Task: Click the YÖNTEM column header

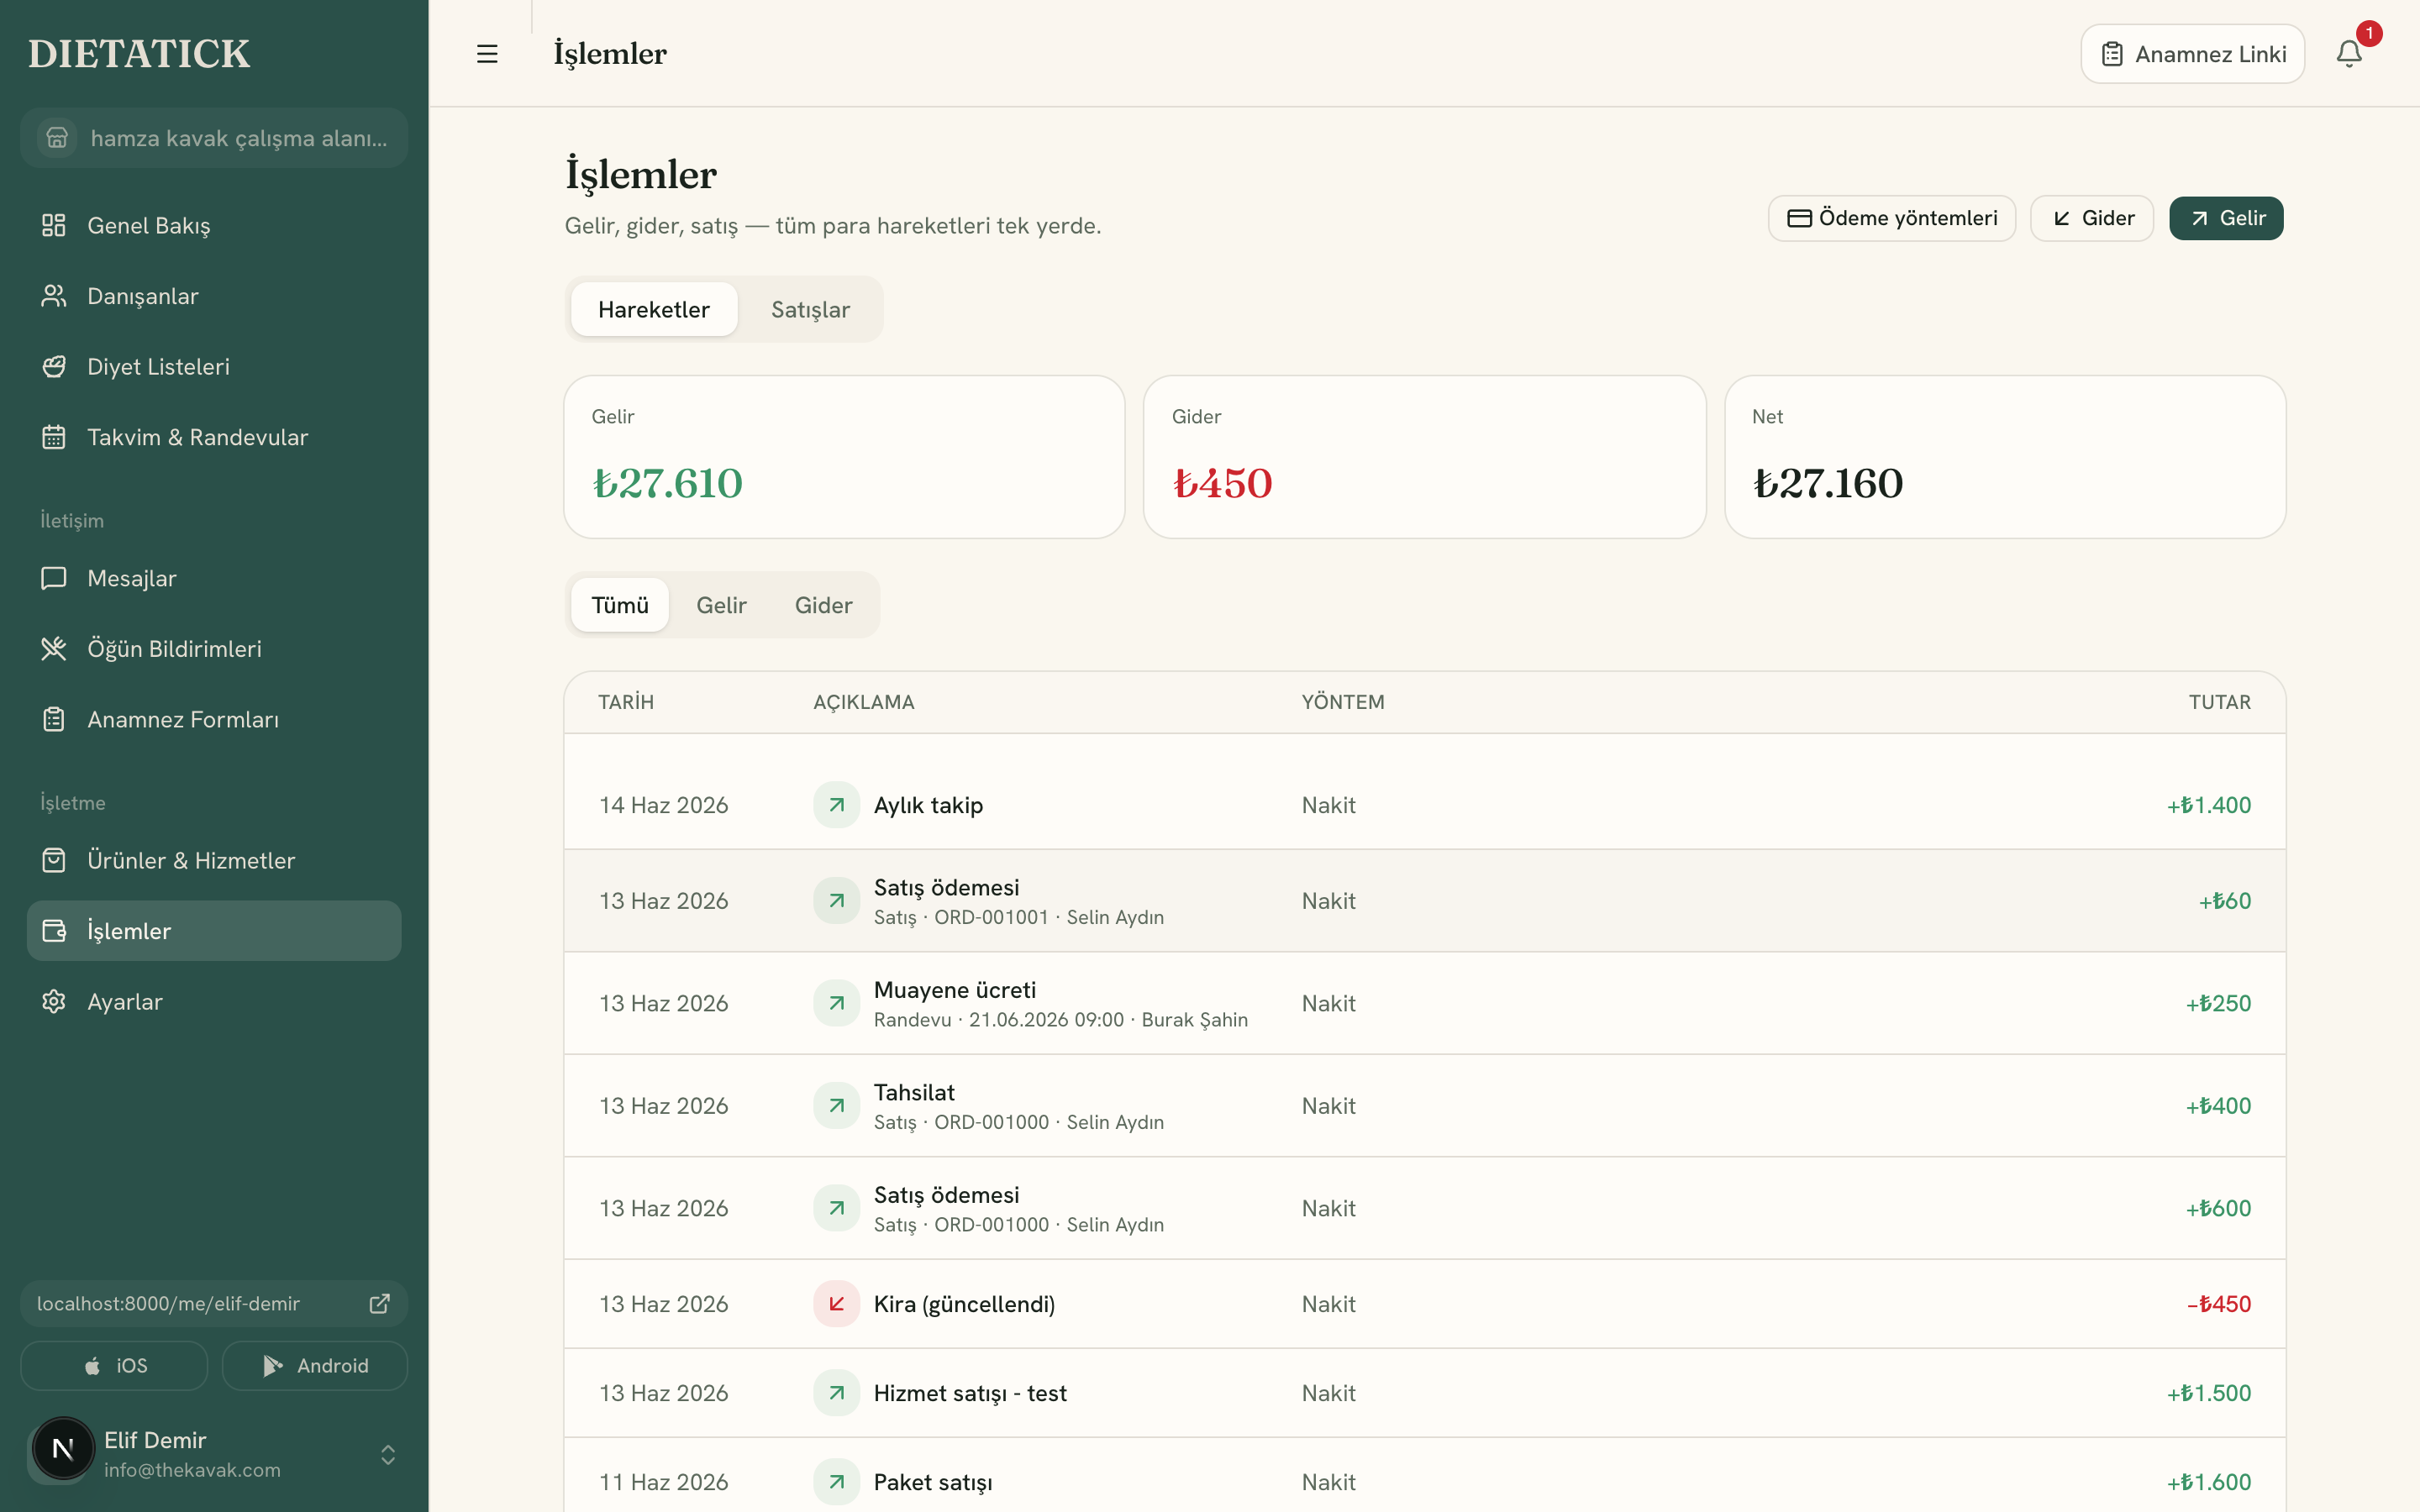Action: tap(1343, 702)
